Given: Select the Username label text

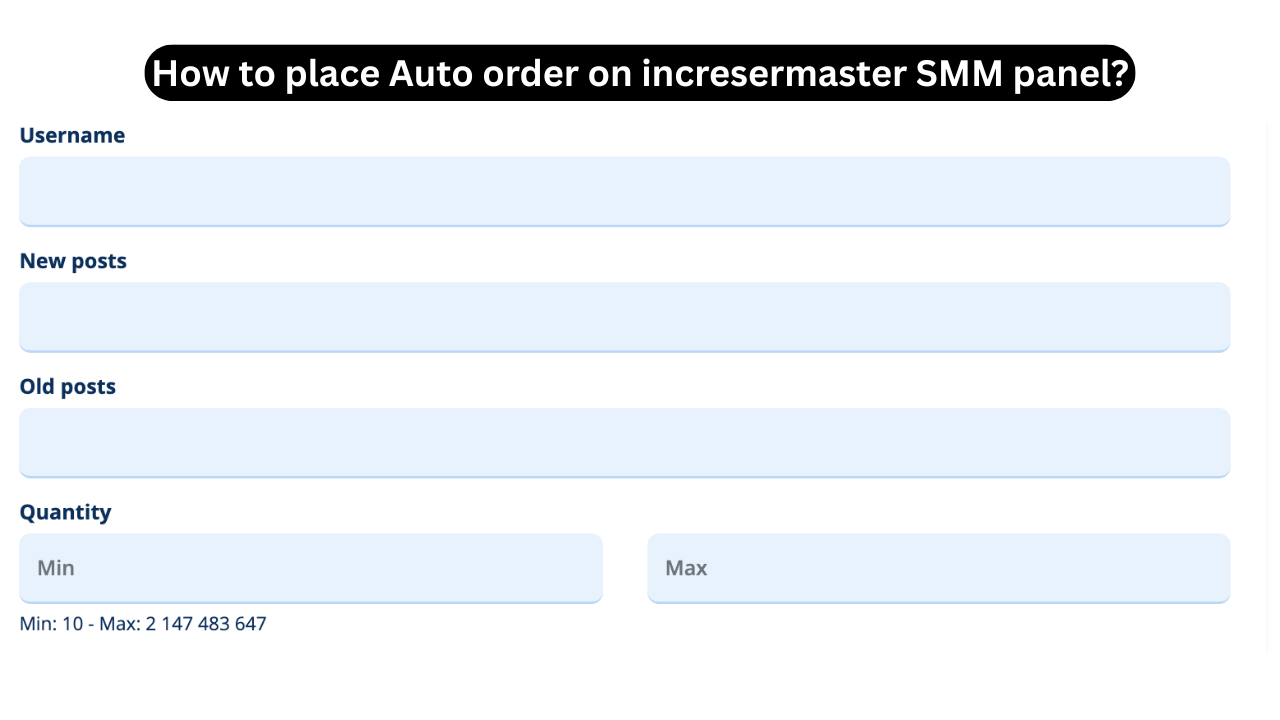Looking at the screenshot, I should (x=72, y=135).
